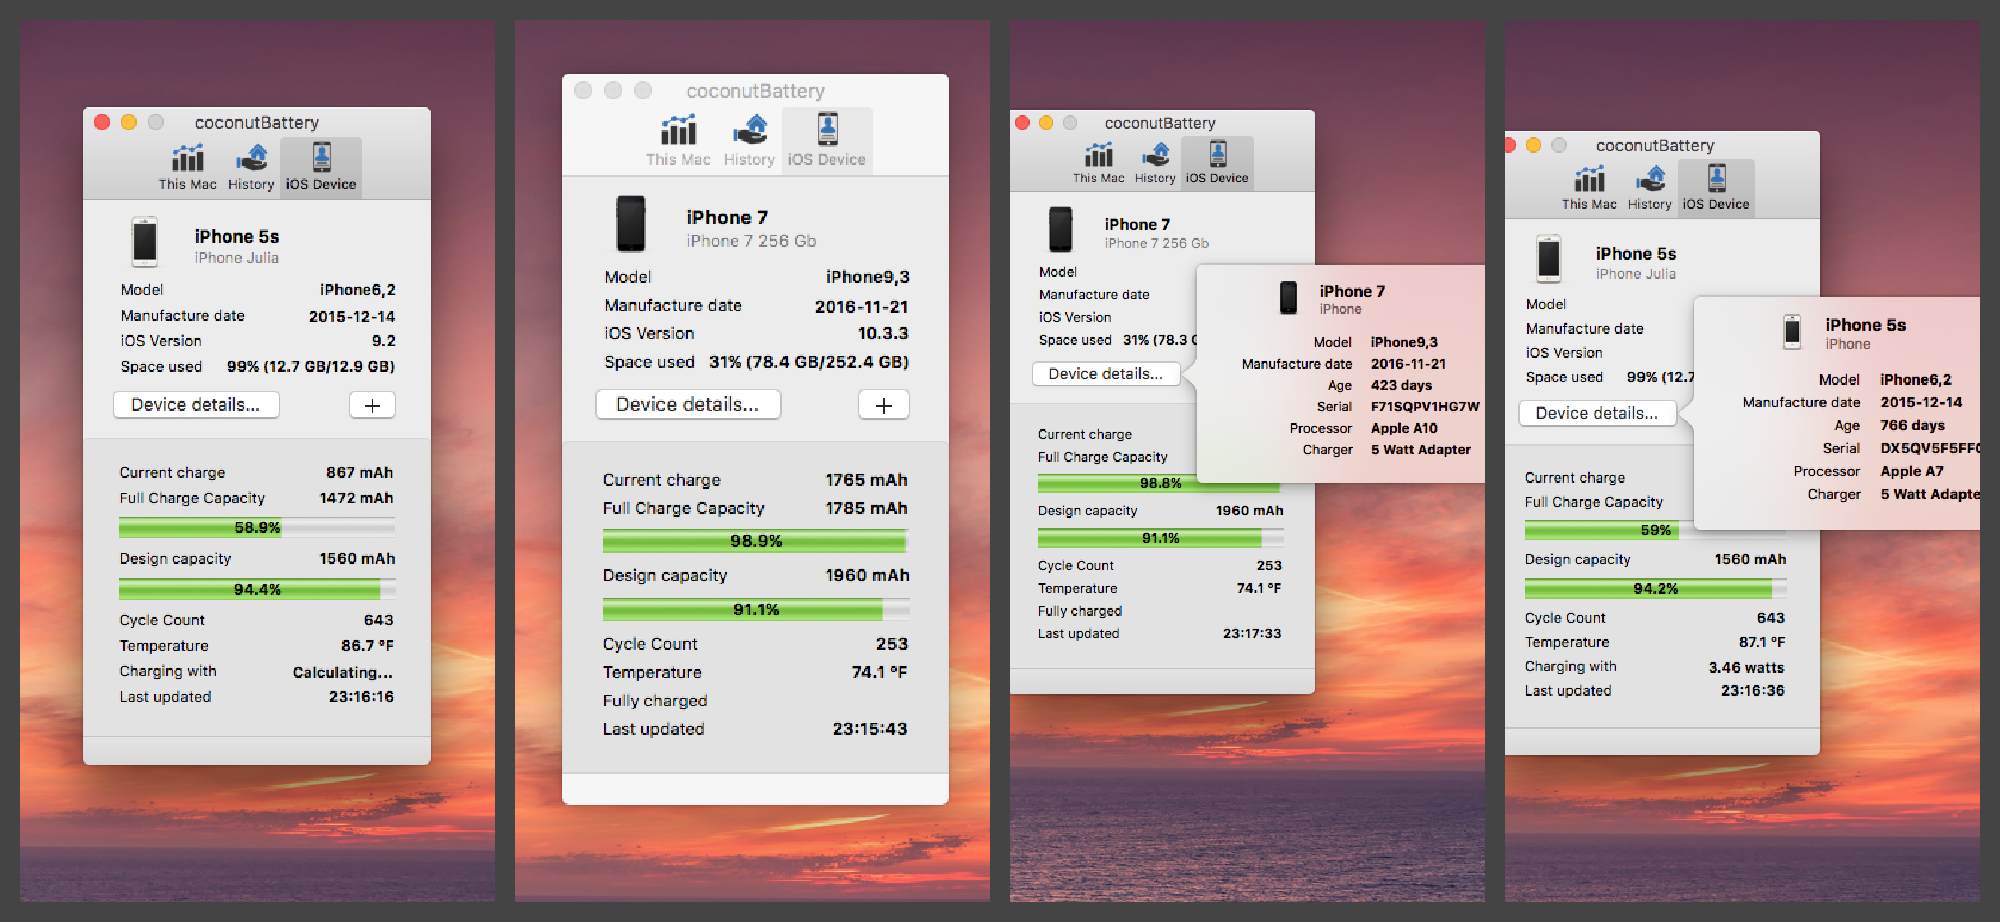Click History icon in window showing 1765 mAh
The width and height of the screenshot is (2000, 922).
(x=749, y=131)
